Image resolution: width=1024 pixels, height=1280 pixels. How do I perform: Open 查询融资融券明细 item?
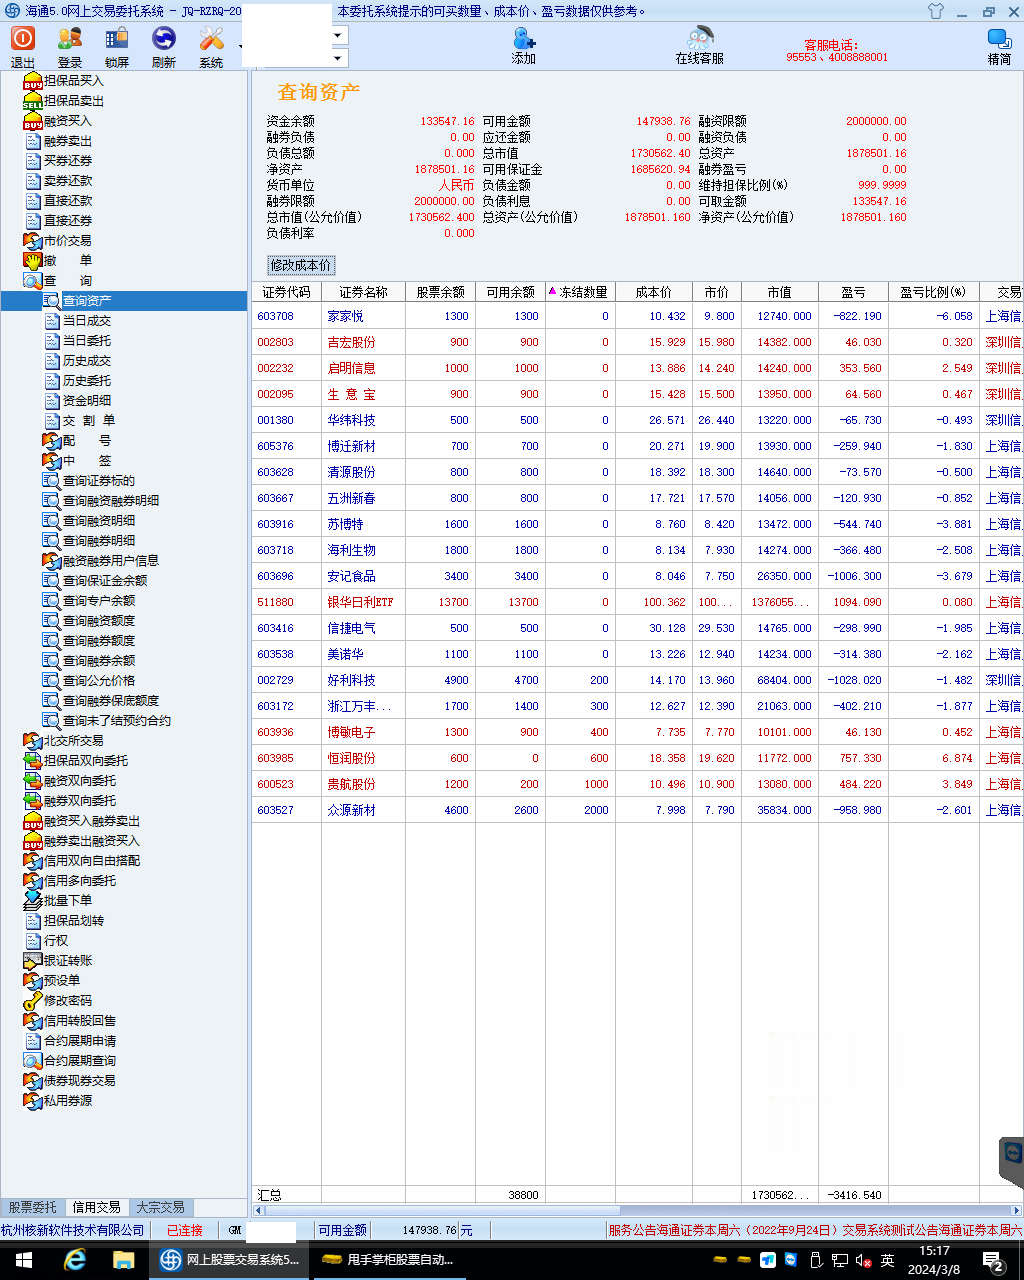[x=111, y=500]
